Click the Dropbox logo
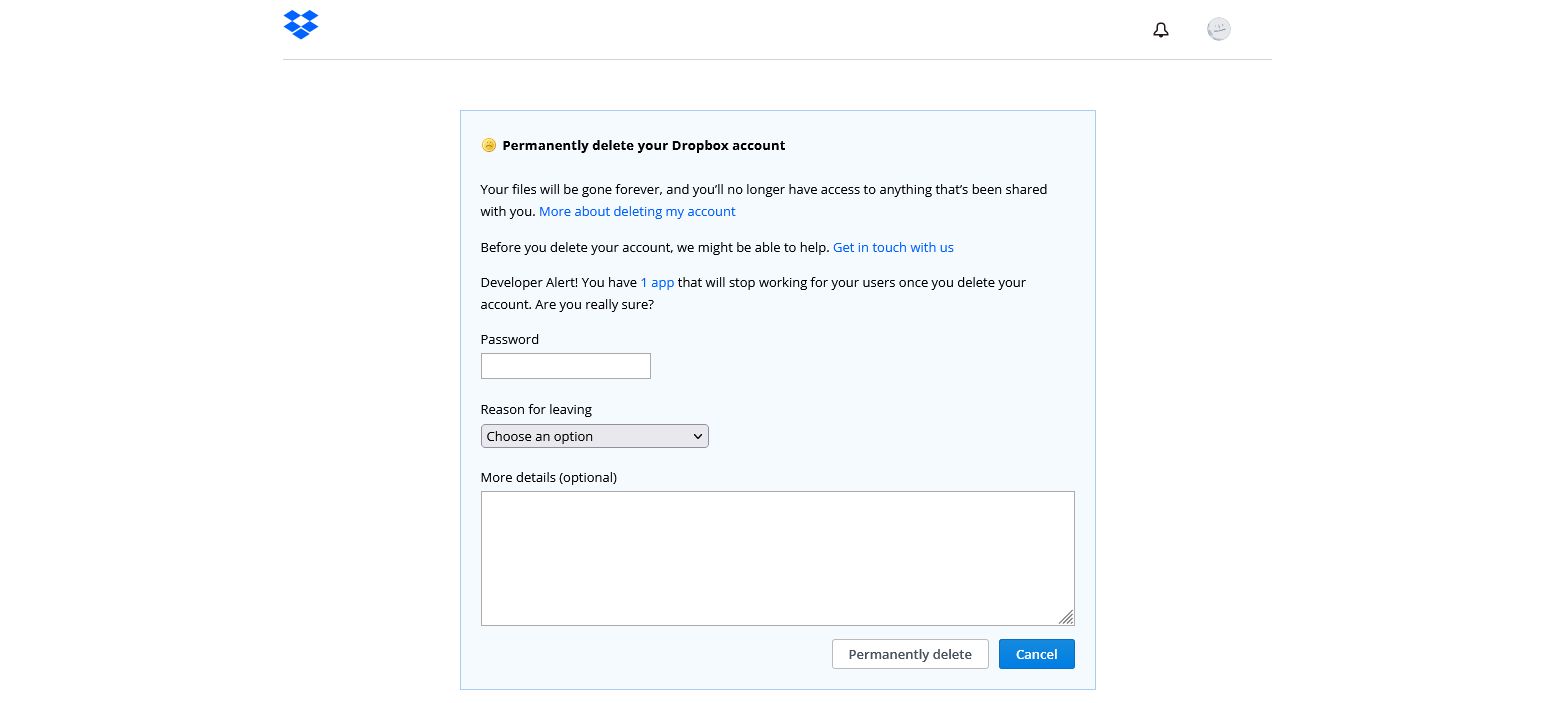The image size is (1549, 703). (x=300, y=24)
